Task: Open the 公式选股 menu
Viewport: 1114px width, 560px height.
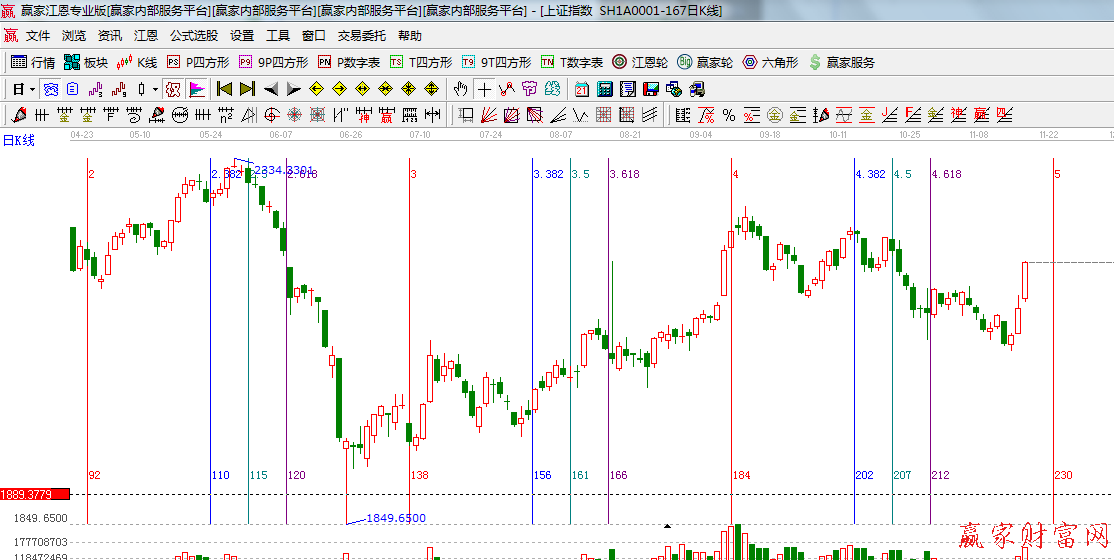Action: pos(193,35)
